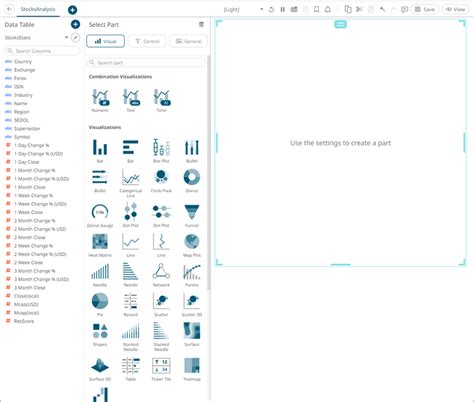Click the part's top drag handle
The height and width of the screenshot is (402, 474).
(340, 24)
